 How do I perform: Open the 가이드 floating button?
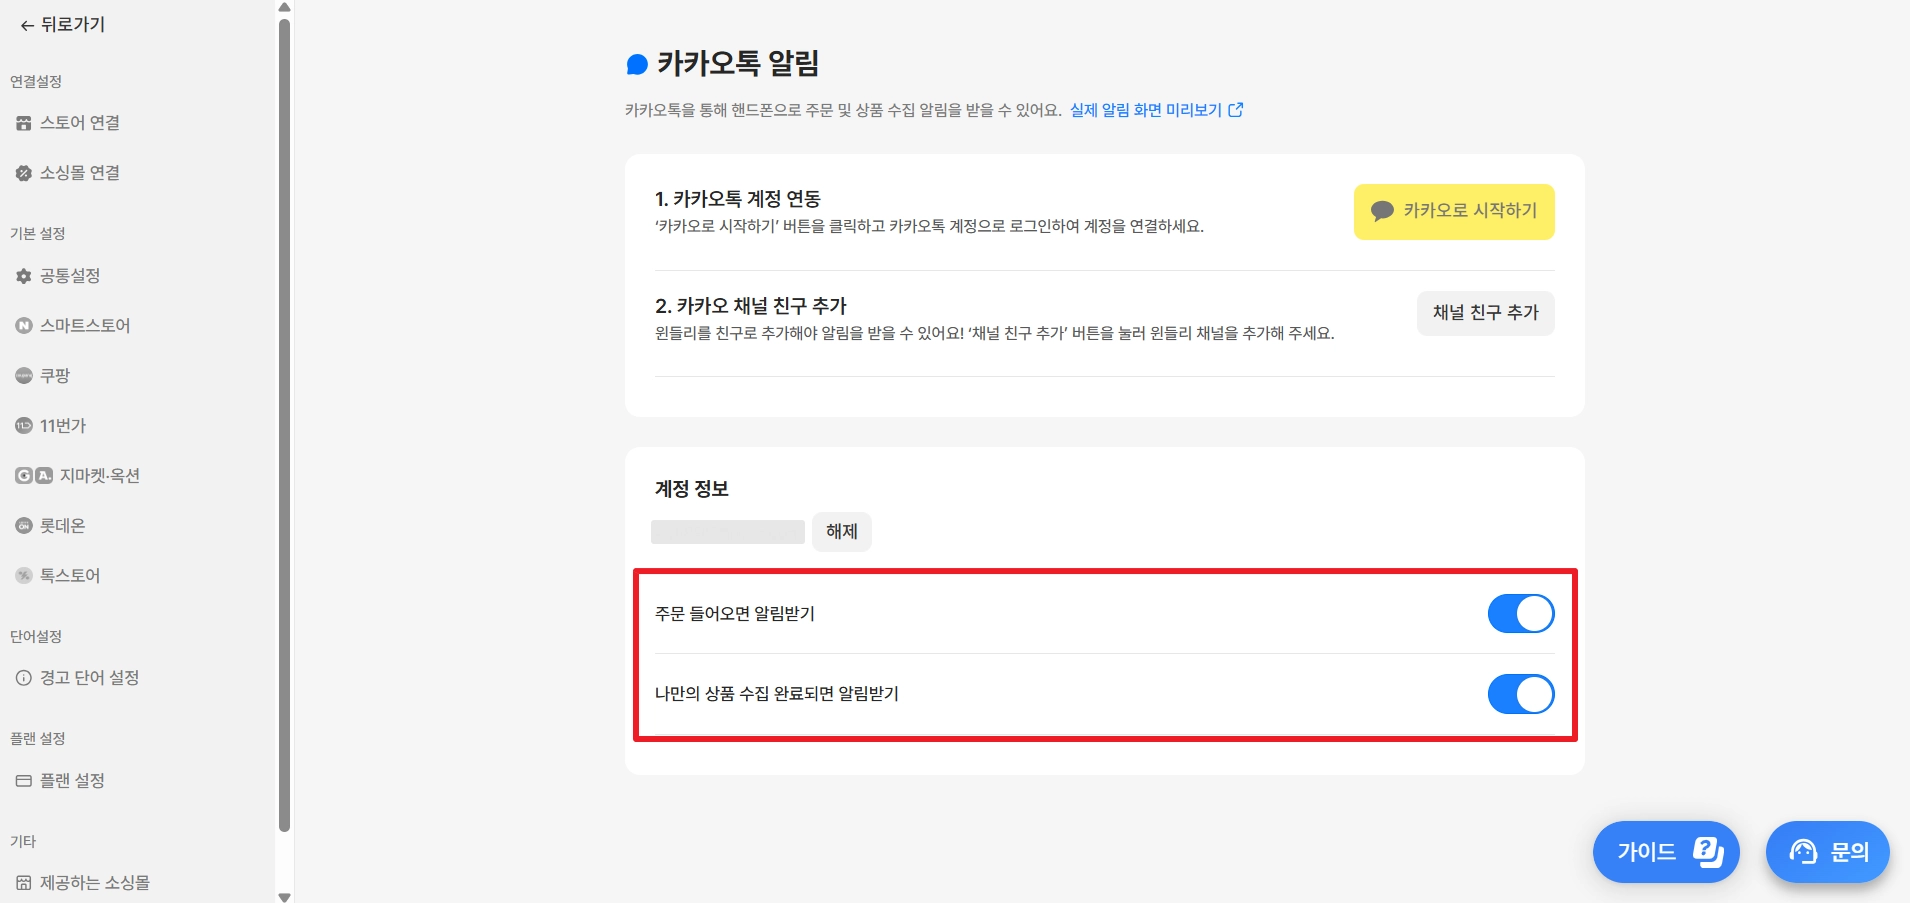click(x=1666, y=852)
